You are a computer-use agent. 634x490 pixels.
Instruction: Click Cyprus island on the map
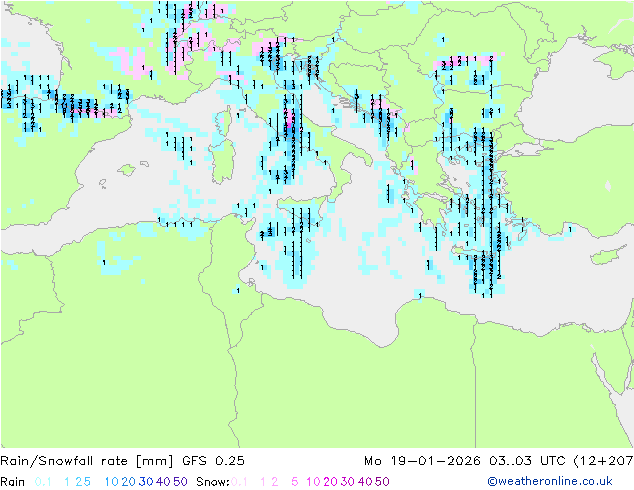(607, 255)
